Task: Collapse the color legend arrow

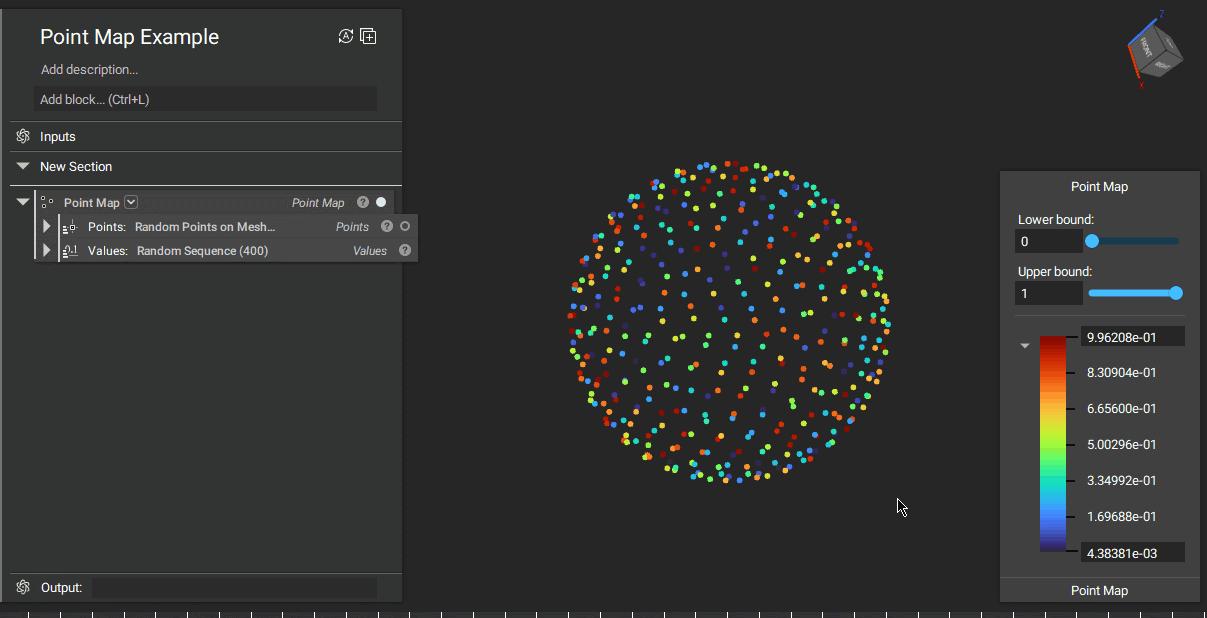Action: [1024, 346]
